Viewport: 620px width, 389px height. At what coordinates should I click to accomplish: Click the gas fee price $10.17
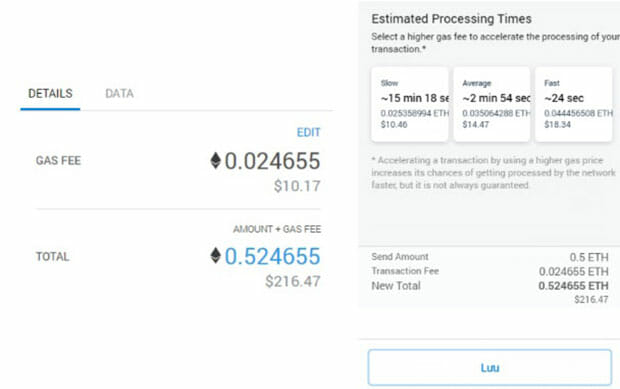point(297,186)
